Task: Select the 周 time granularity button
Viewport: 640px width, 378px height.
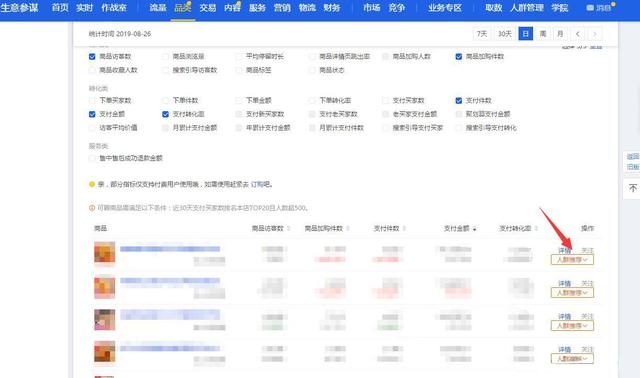Action: tap(543, 34)
